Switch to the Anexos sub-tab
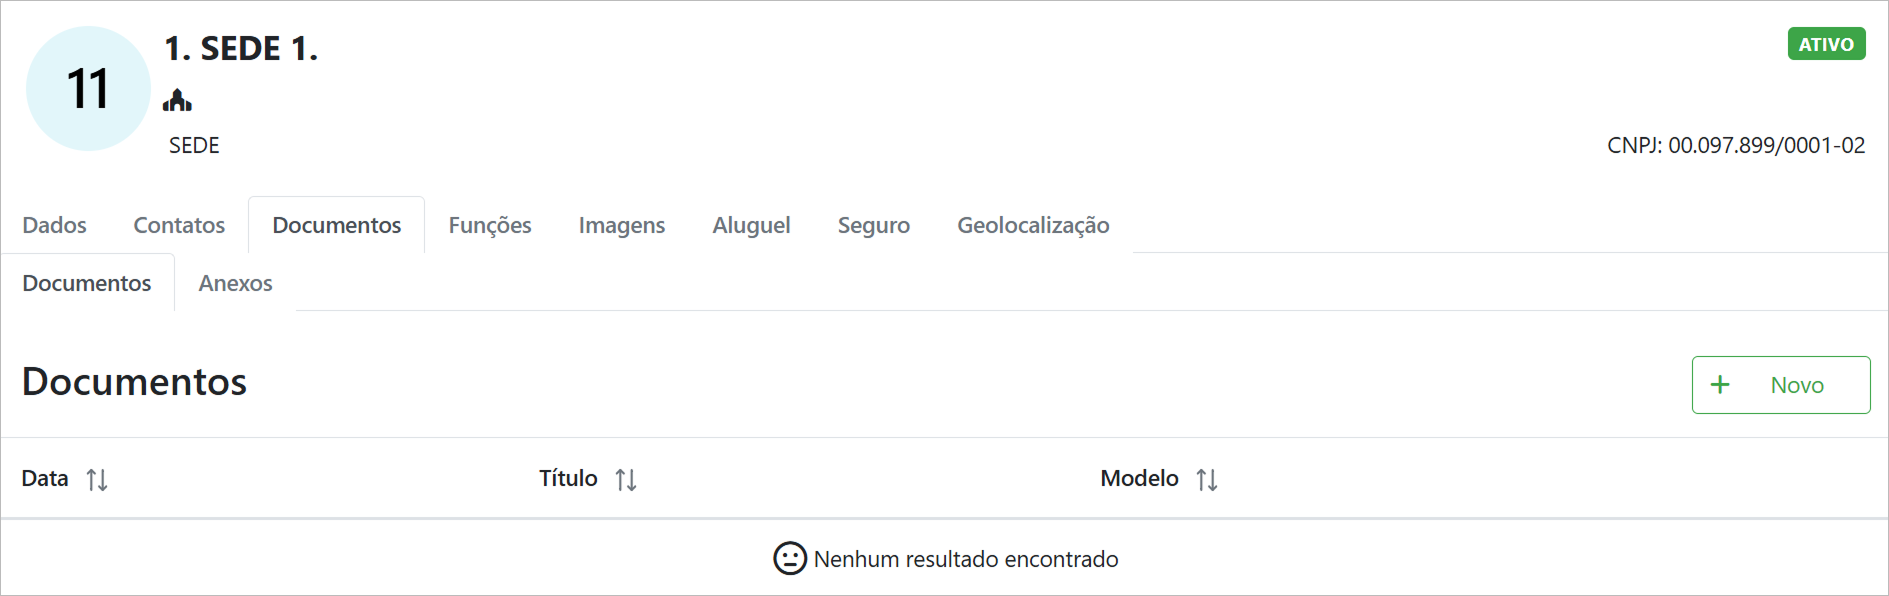 (235, 283)
